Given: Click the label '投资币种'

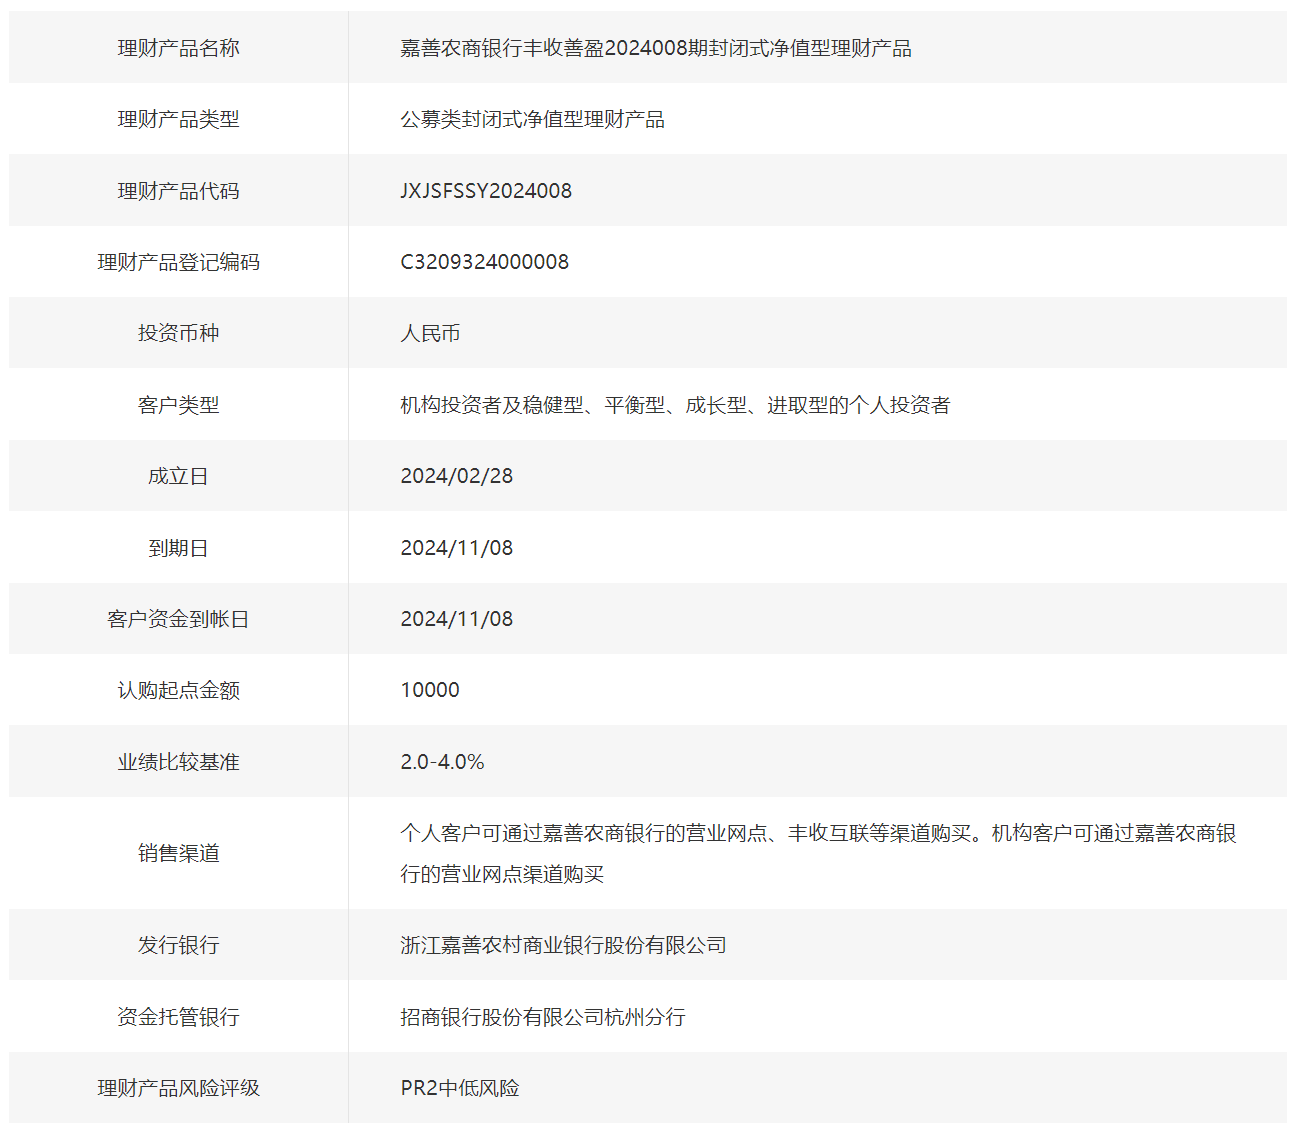Looking at the screenshot, I should 178,333.
